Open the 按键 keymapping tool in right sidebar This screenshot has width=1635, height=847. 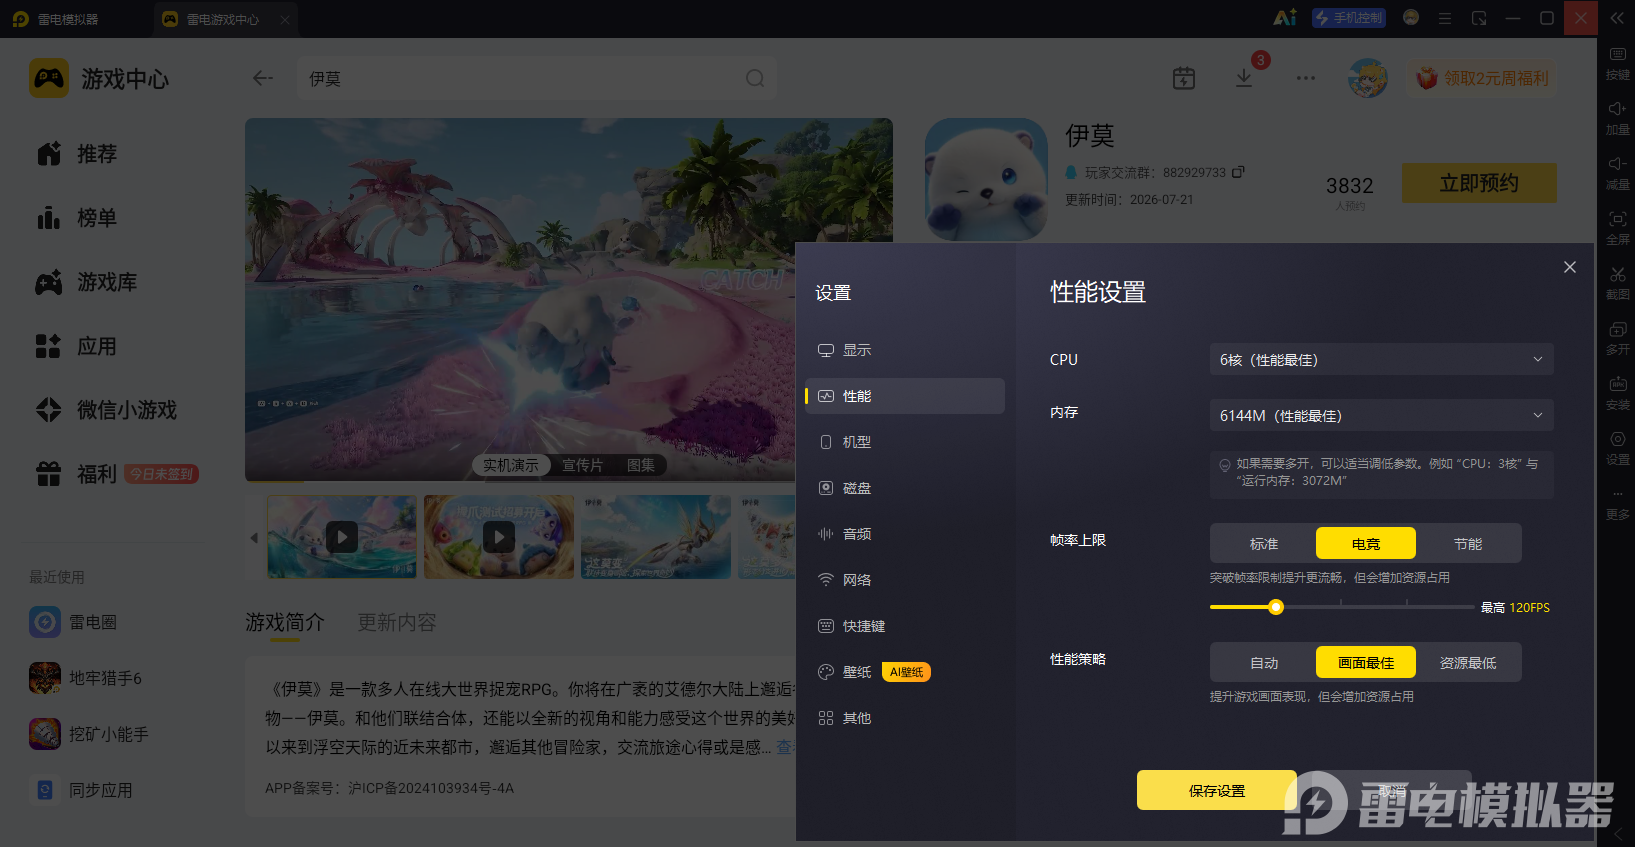point(1617,62)
